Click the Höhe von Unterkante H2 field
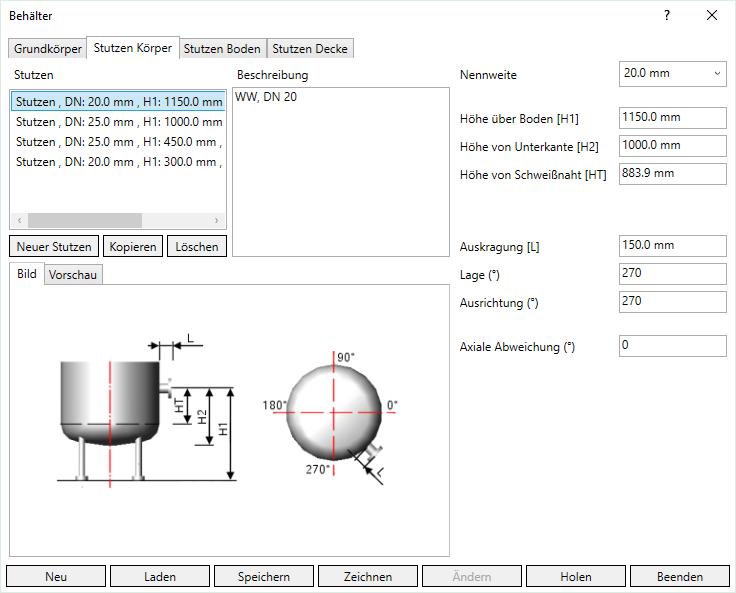736x593 pixels. [672, 146]
